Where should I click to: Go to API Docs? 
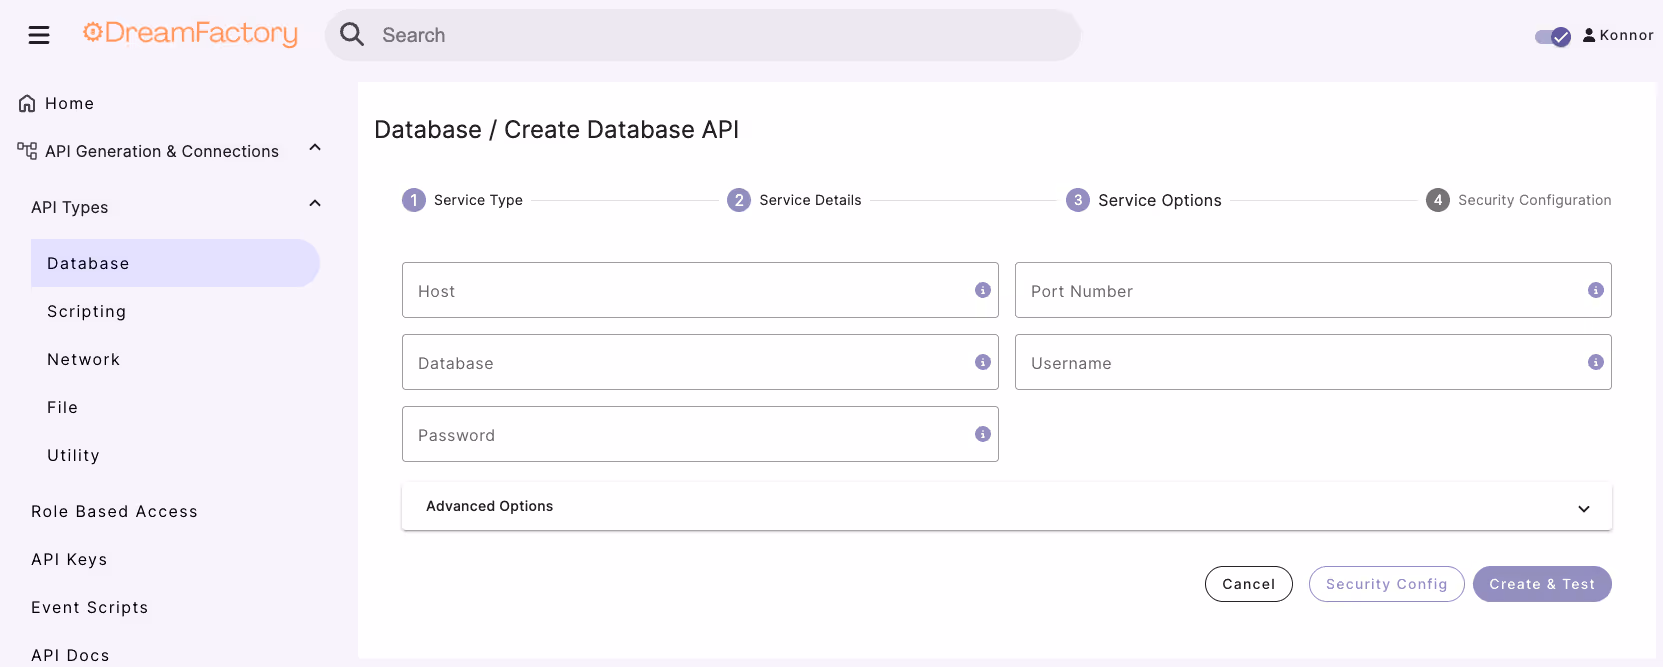pos(70,655)
